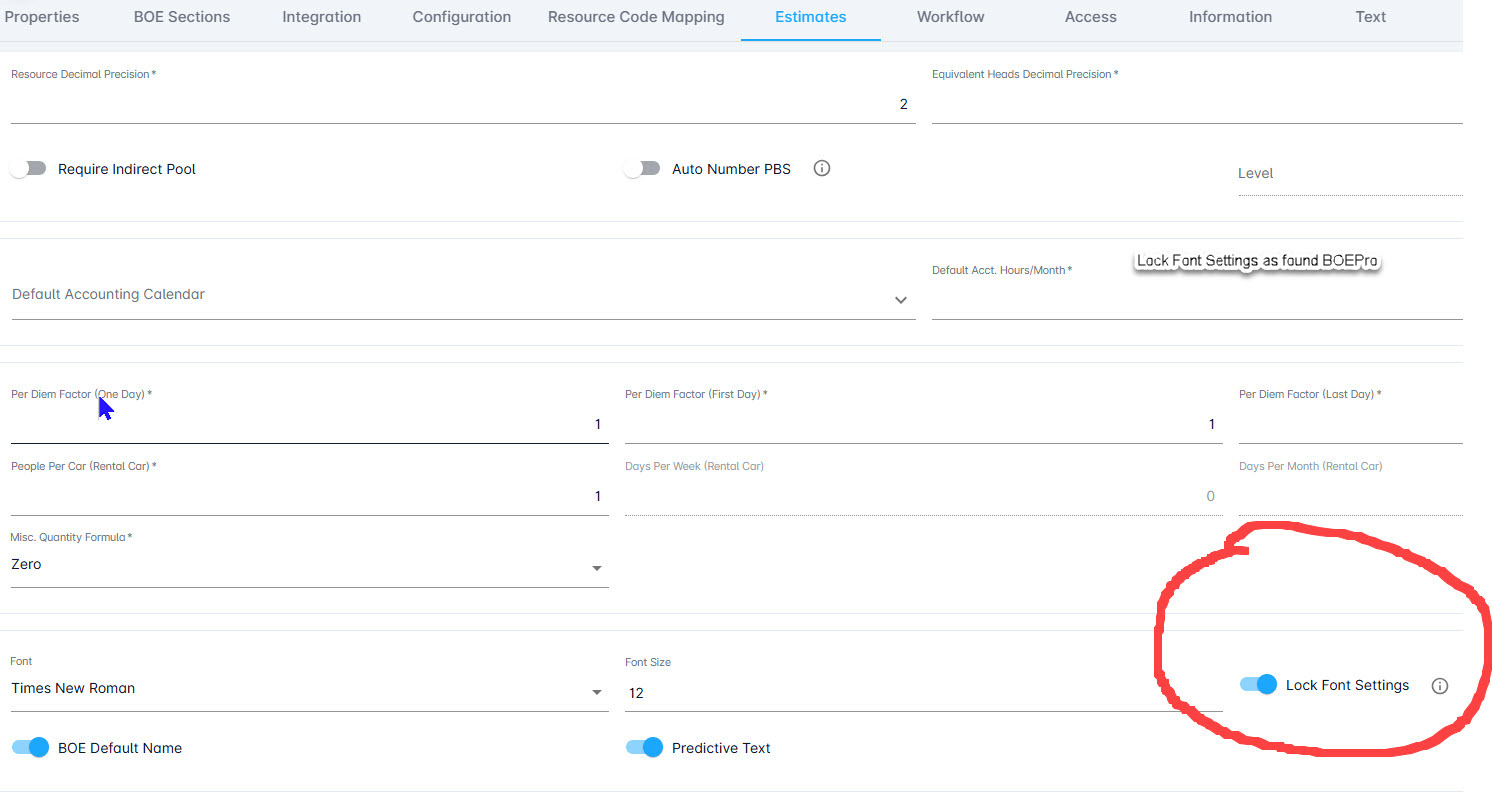Click the Resource Decimal Precision field
Image resolution: width=1493 pixels, height=802 pixels.
point(463,104)
